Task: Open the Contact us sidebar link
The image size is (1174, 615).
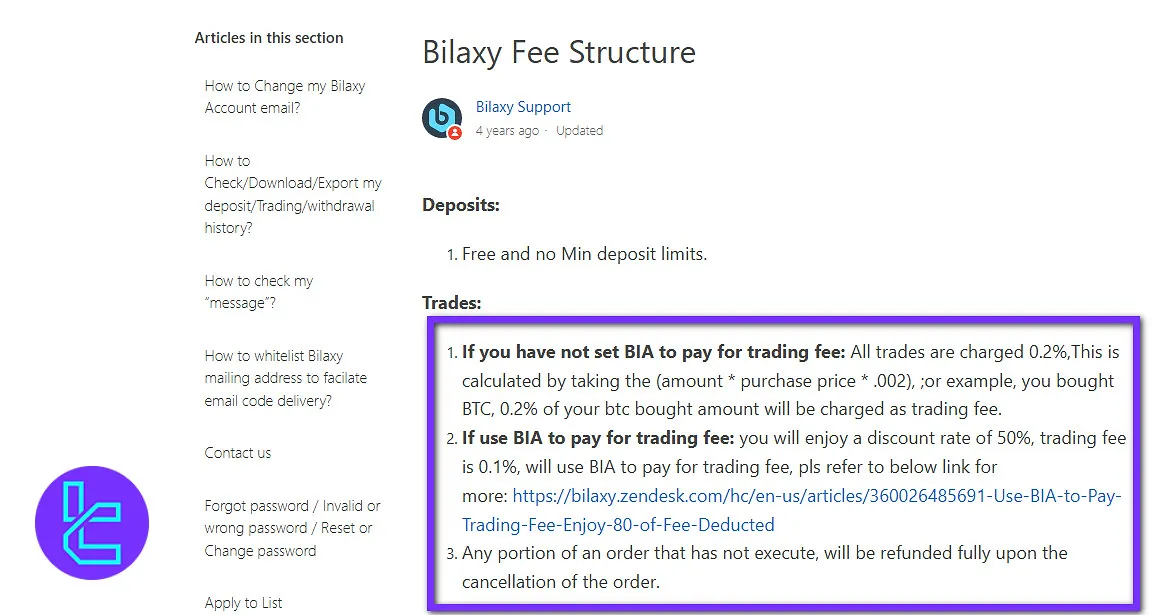Action: click(x=238, y=453)
